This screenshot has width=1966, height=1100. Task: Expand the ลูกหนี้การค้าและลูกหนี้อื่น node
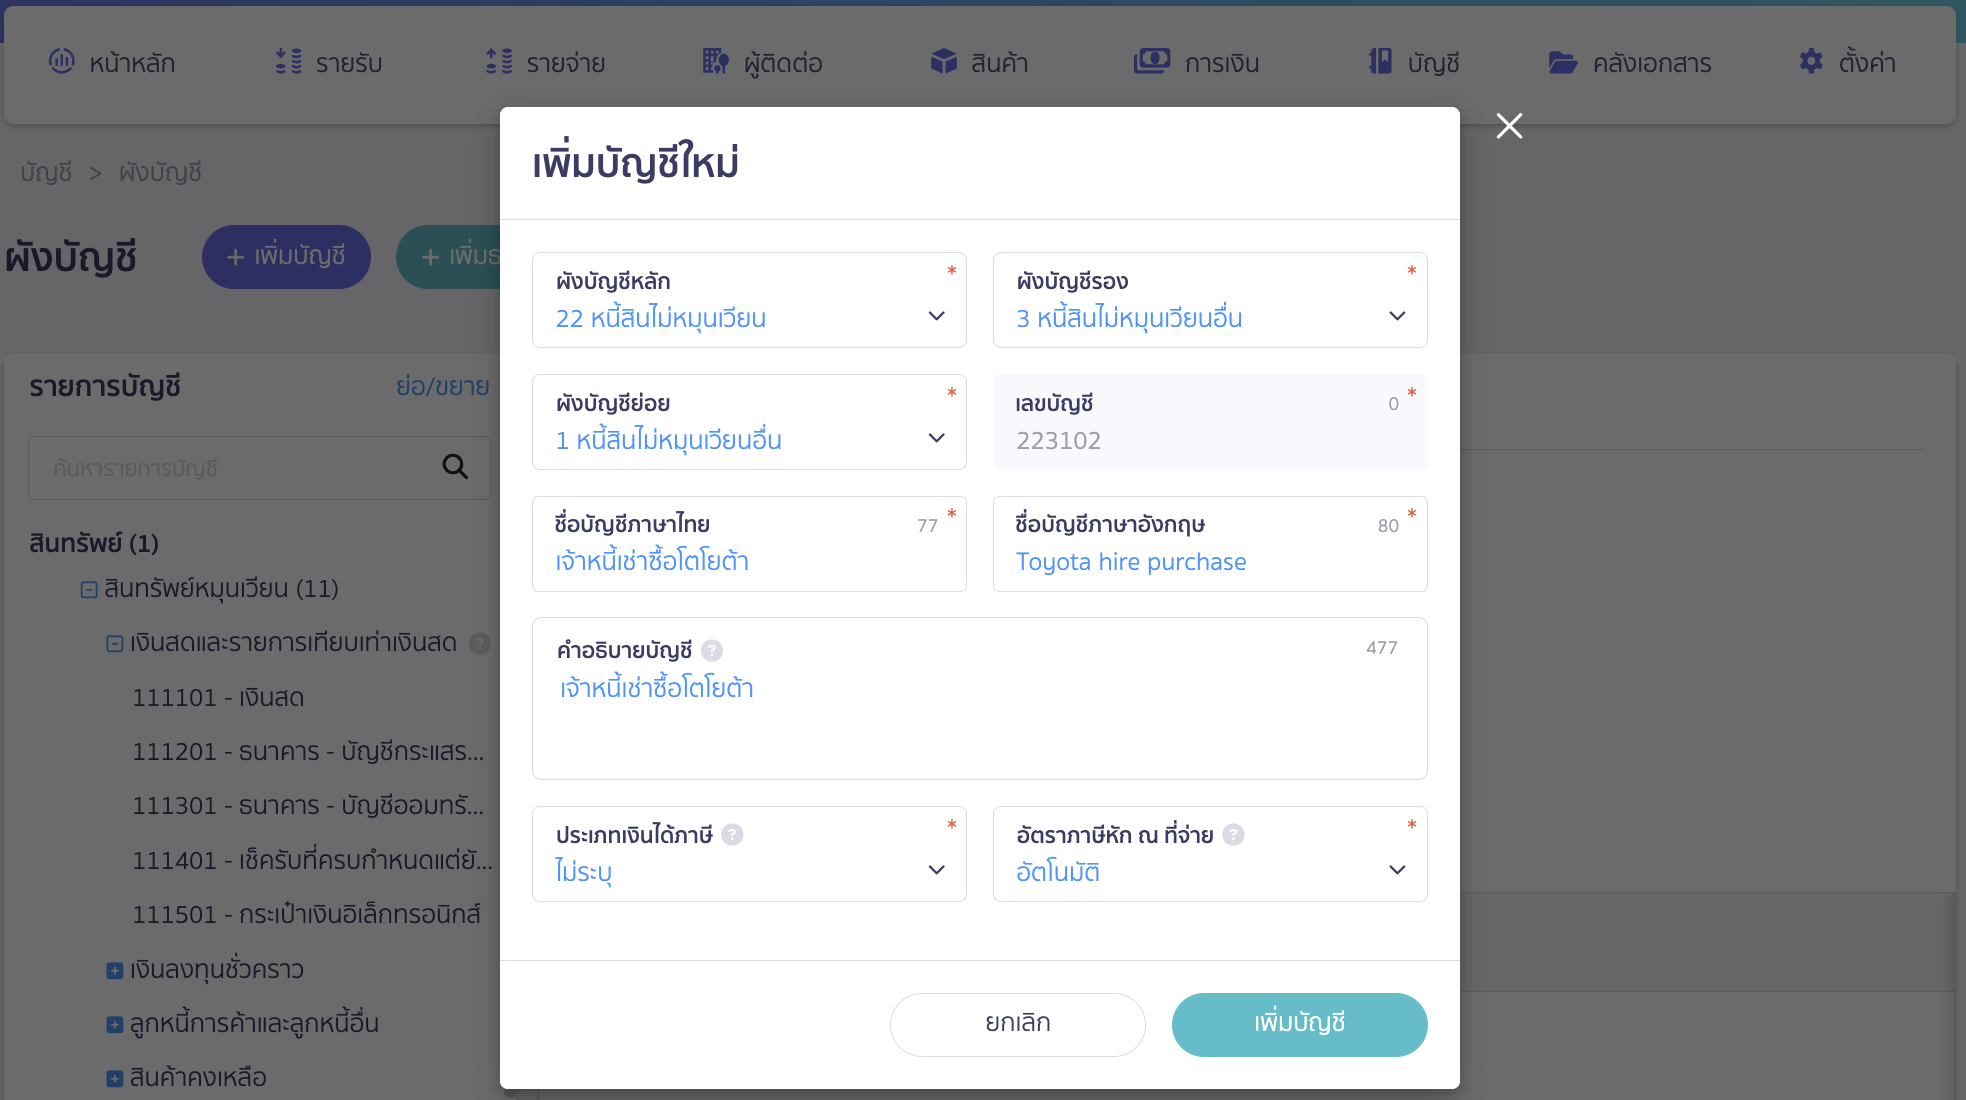point(115,1025)
